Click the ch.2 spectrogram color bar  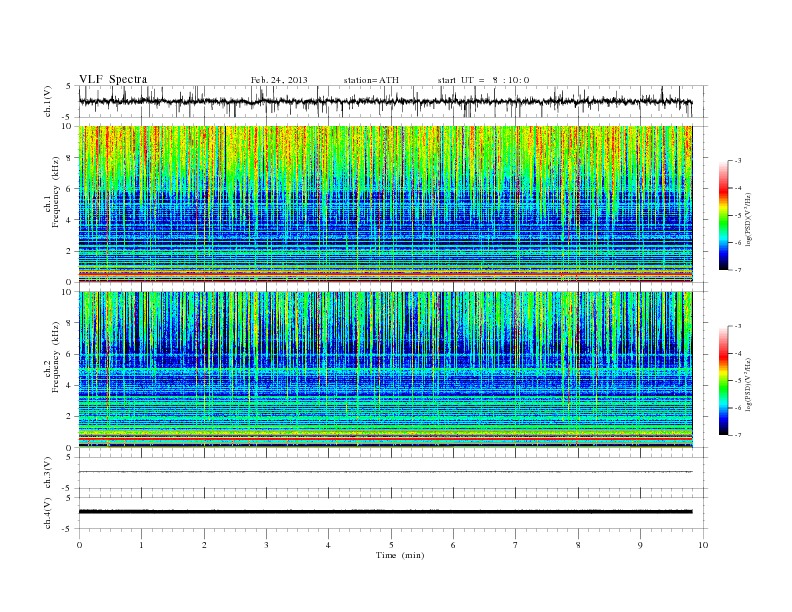pyautogui.click(x=723, y=381)
